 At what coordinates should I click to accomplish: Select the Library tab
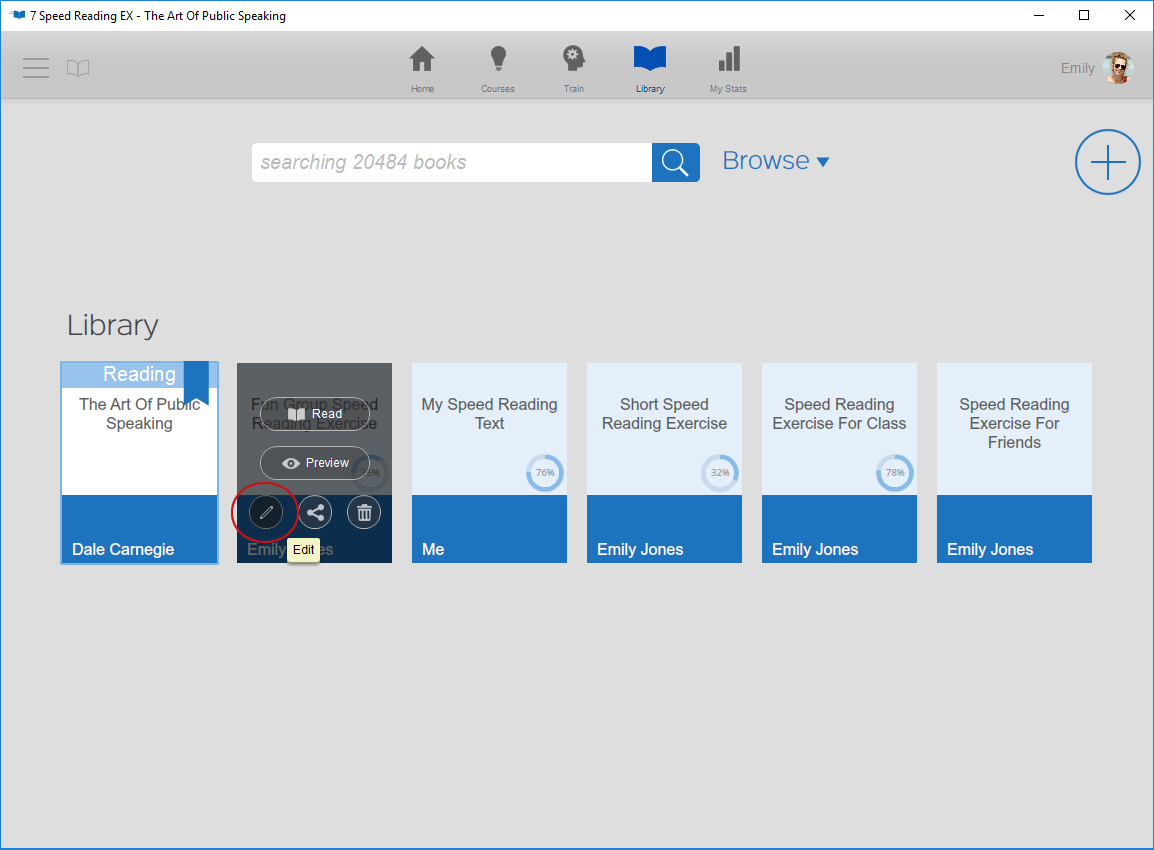(650, 67)
